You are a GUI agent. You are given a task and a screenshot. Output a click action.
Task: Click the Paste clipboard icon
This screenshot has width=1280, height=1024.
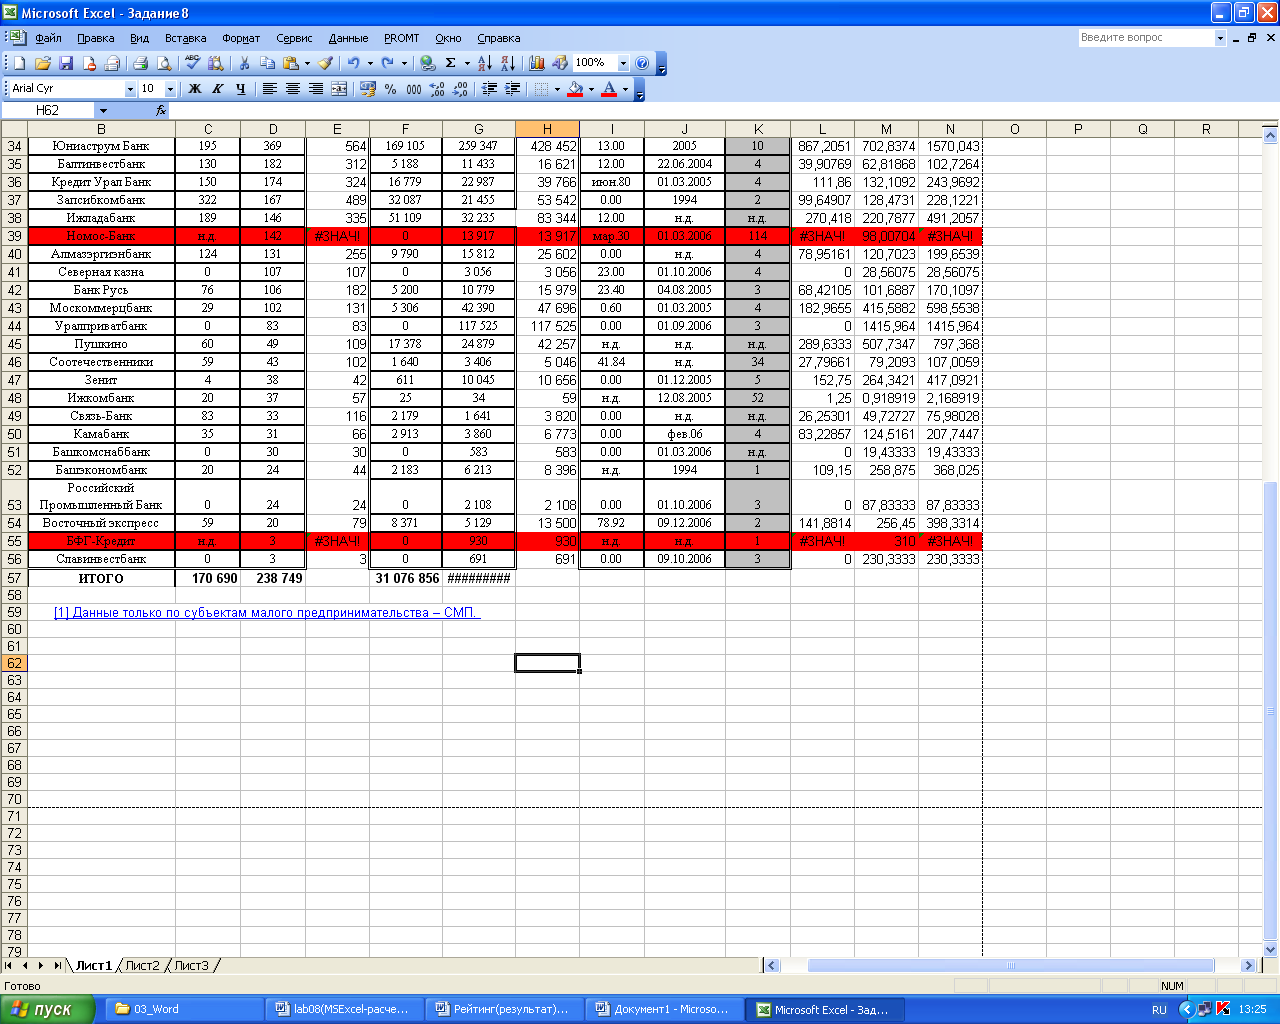coord(290,63)
